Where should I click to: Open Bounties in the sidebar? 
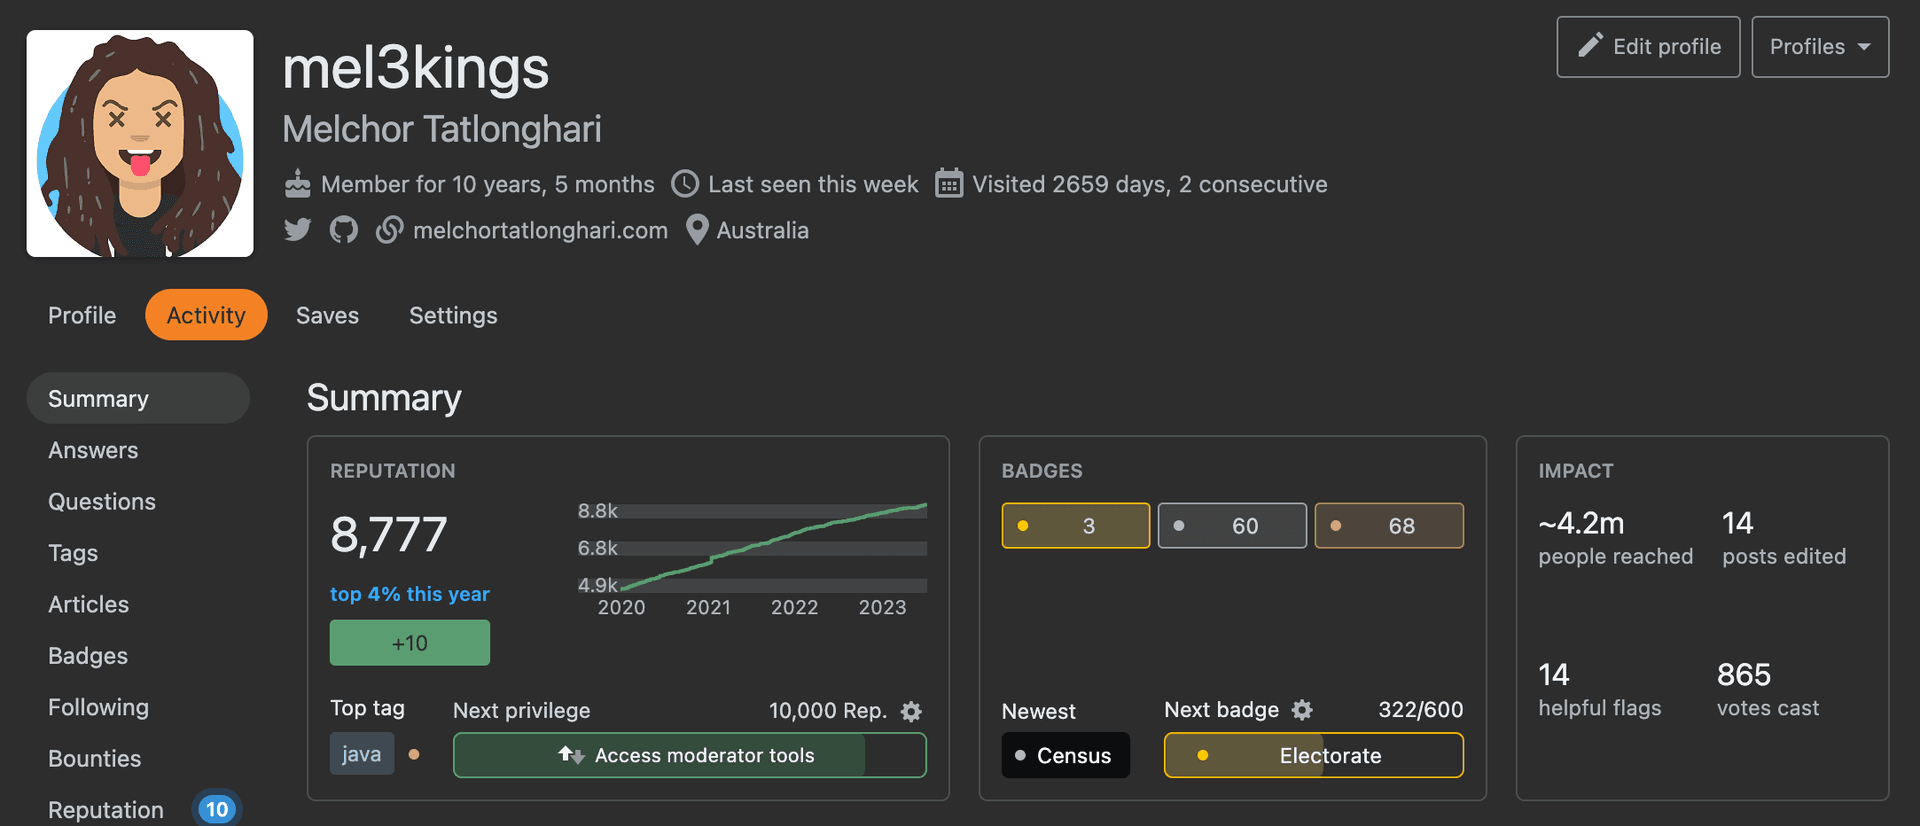94,759
